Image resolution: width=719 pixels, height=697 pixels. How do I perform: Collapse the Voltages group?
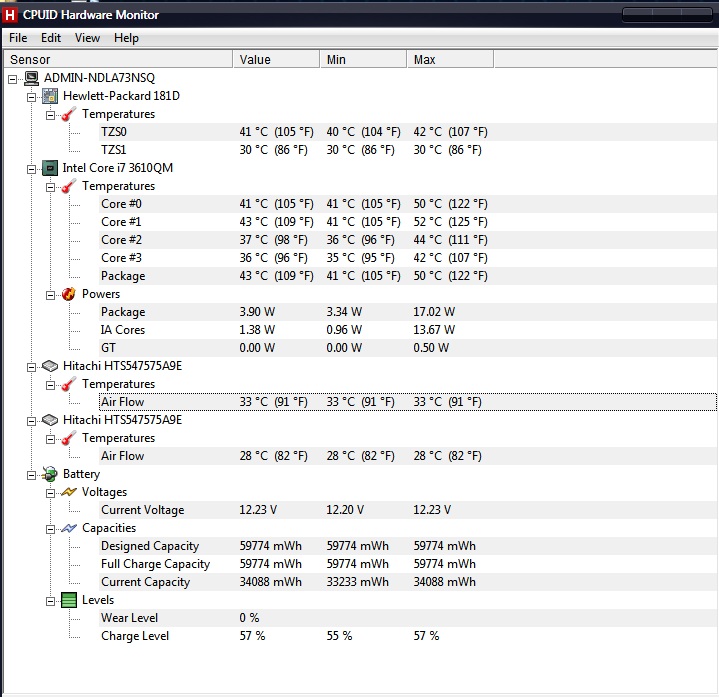point(50,493)
